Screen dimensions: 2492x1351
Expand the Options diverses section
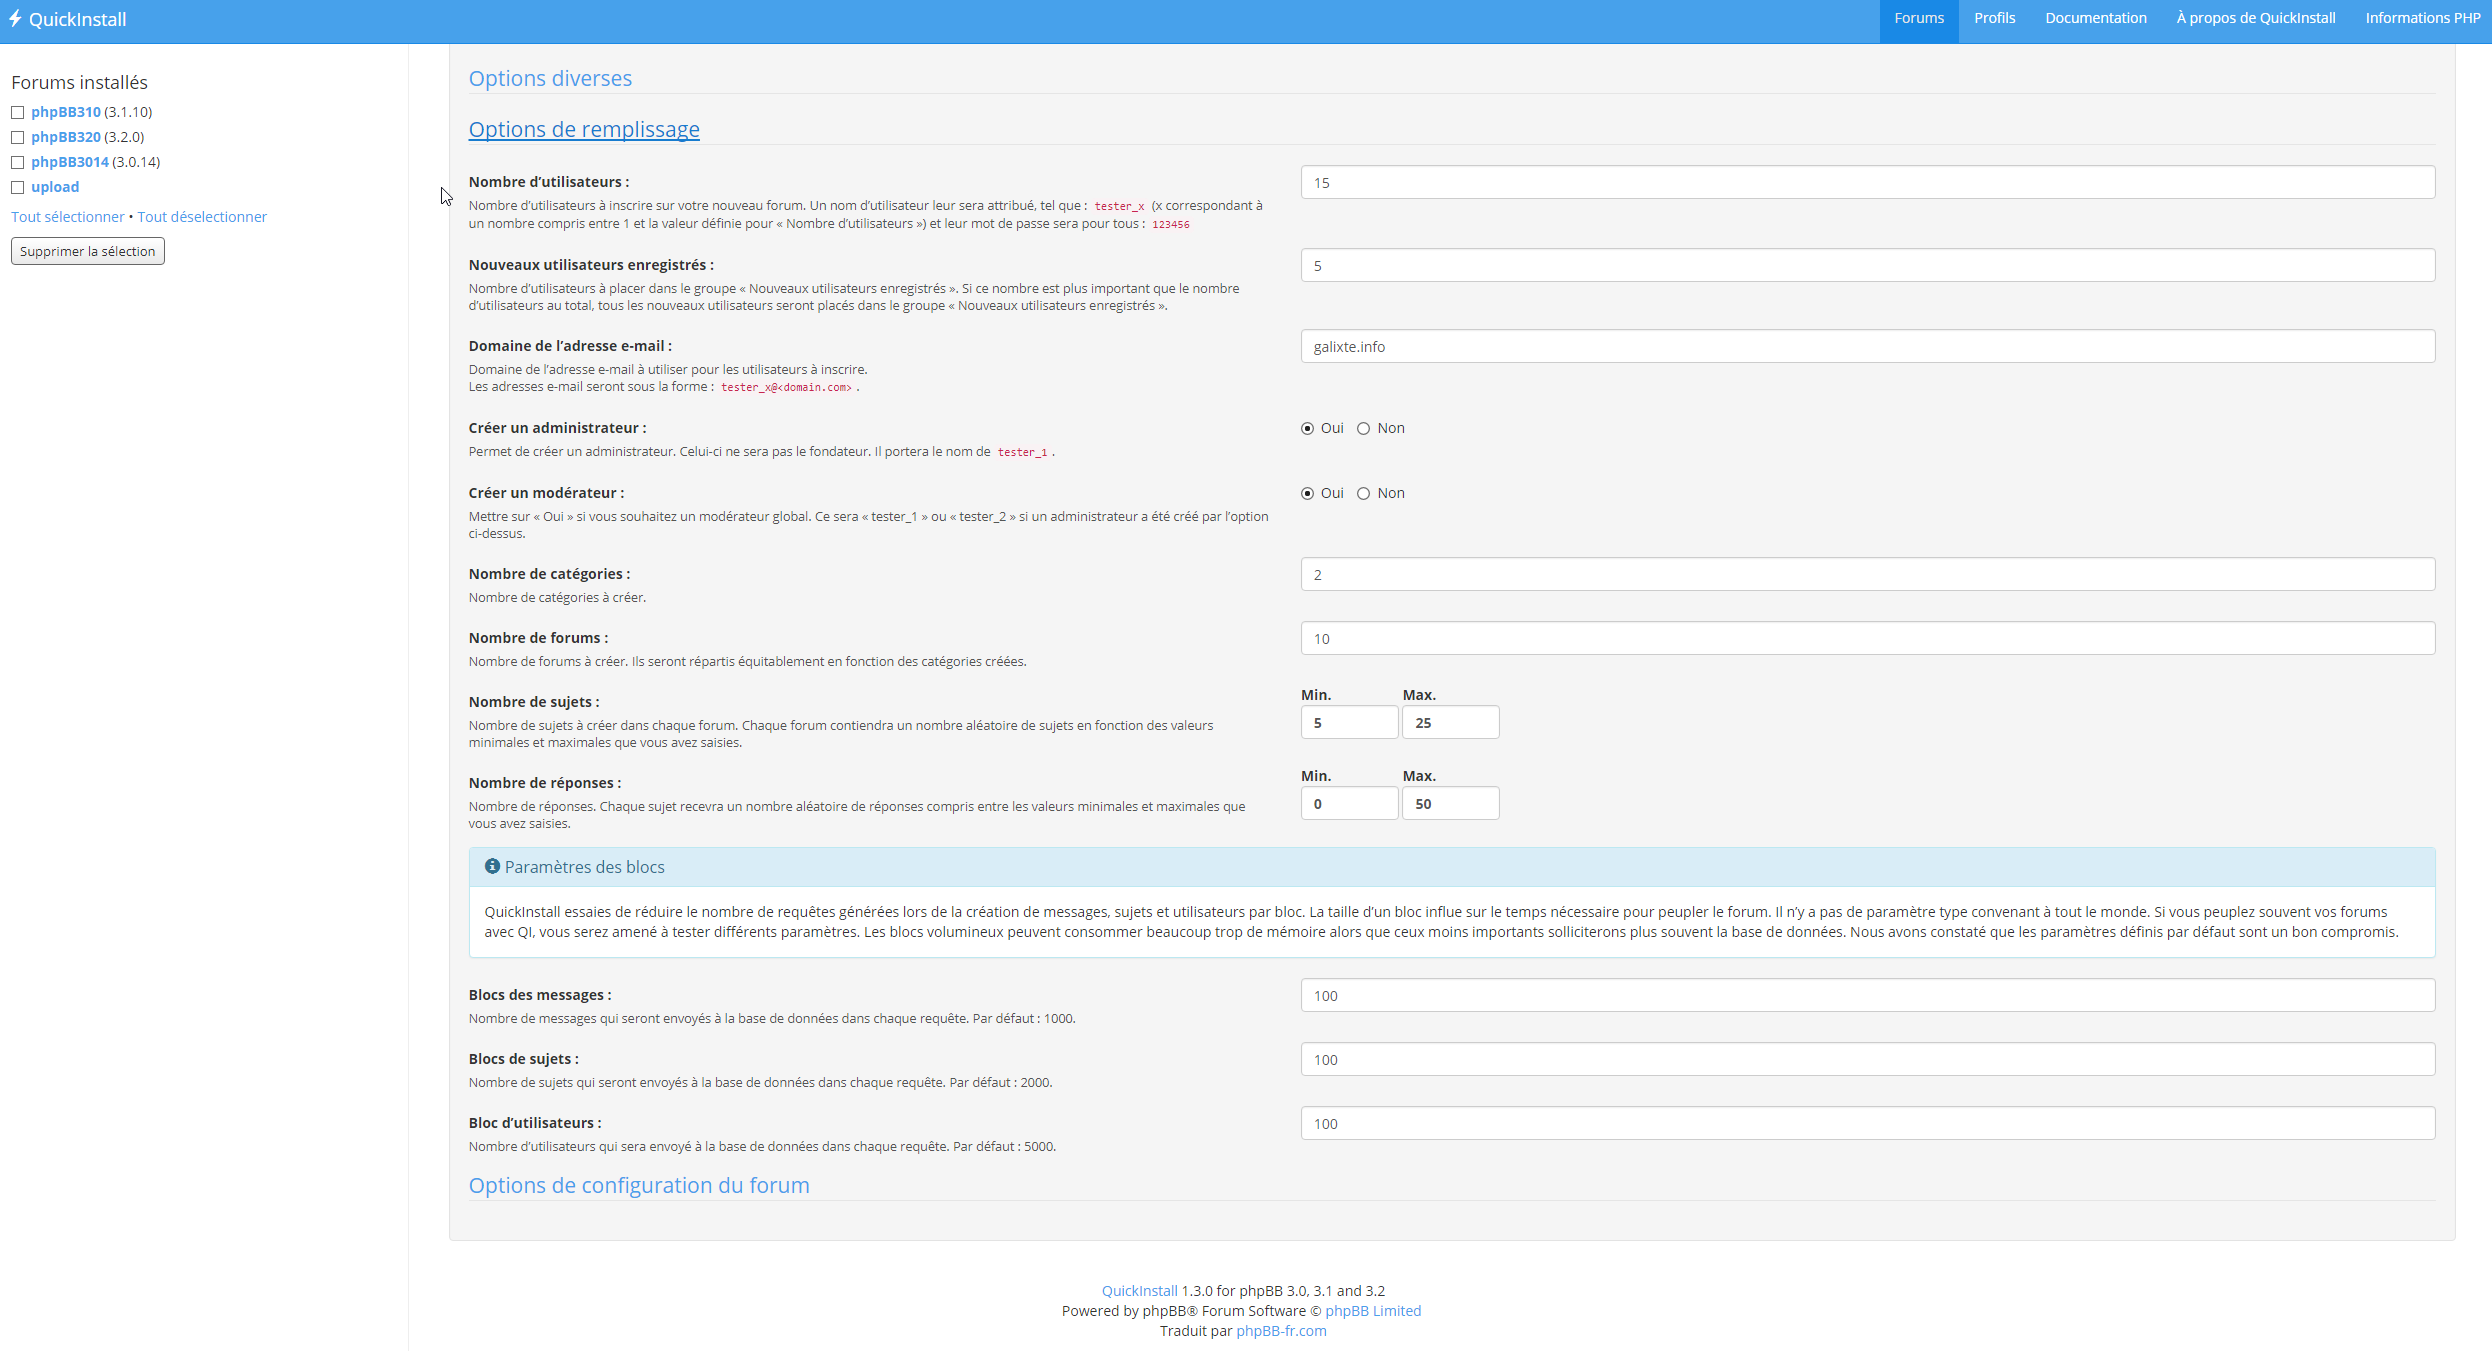coord(550,78)
